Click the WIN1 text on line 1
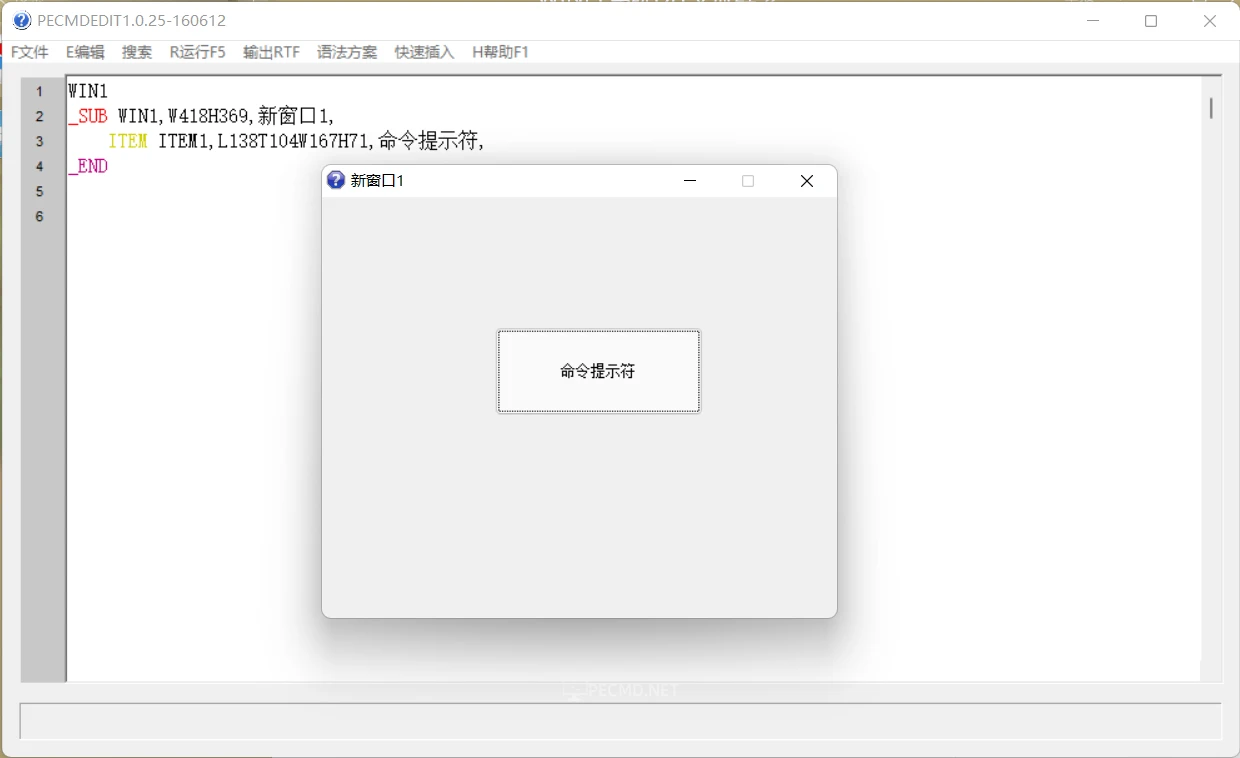This screenshot has width=1240, height=758. click(88, 91)
